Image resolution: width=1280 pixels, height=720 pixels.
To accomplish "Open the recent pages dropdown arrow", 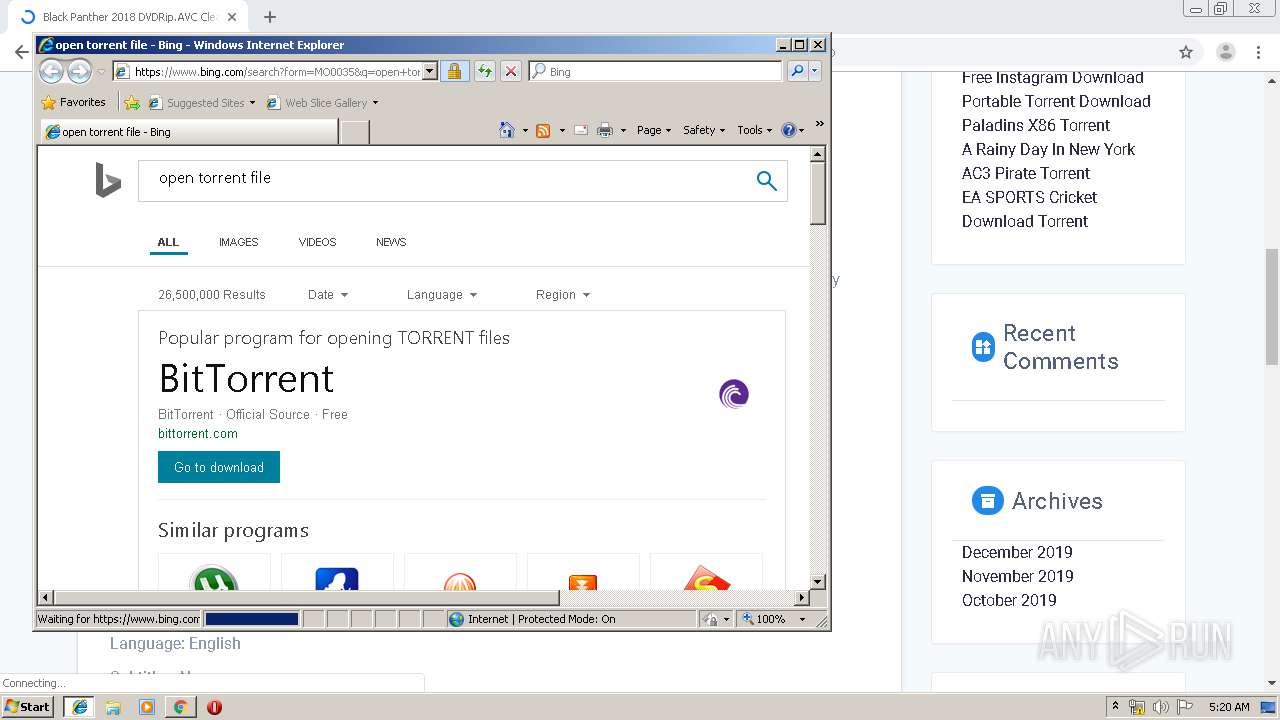I will click(101, 72).
